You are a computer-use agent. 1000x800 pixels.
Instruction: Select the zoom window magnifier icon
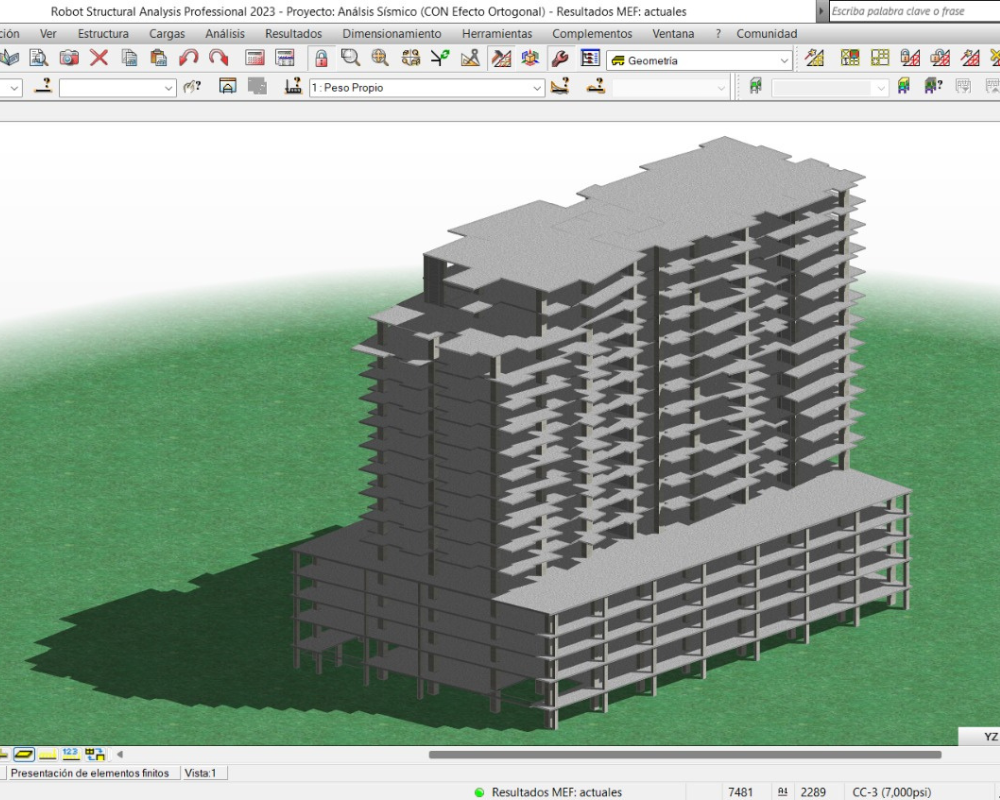350,58
